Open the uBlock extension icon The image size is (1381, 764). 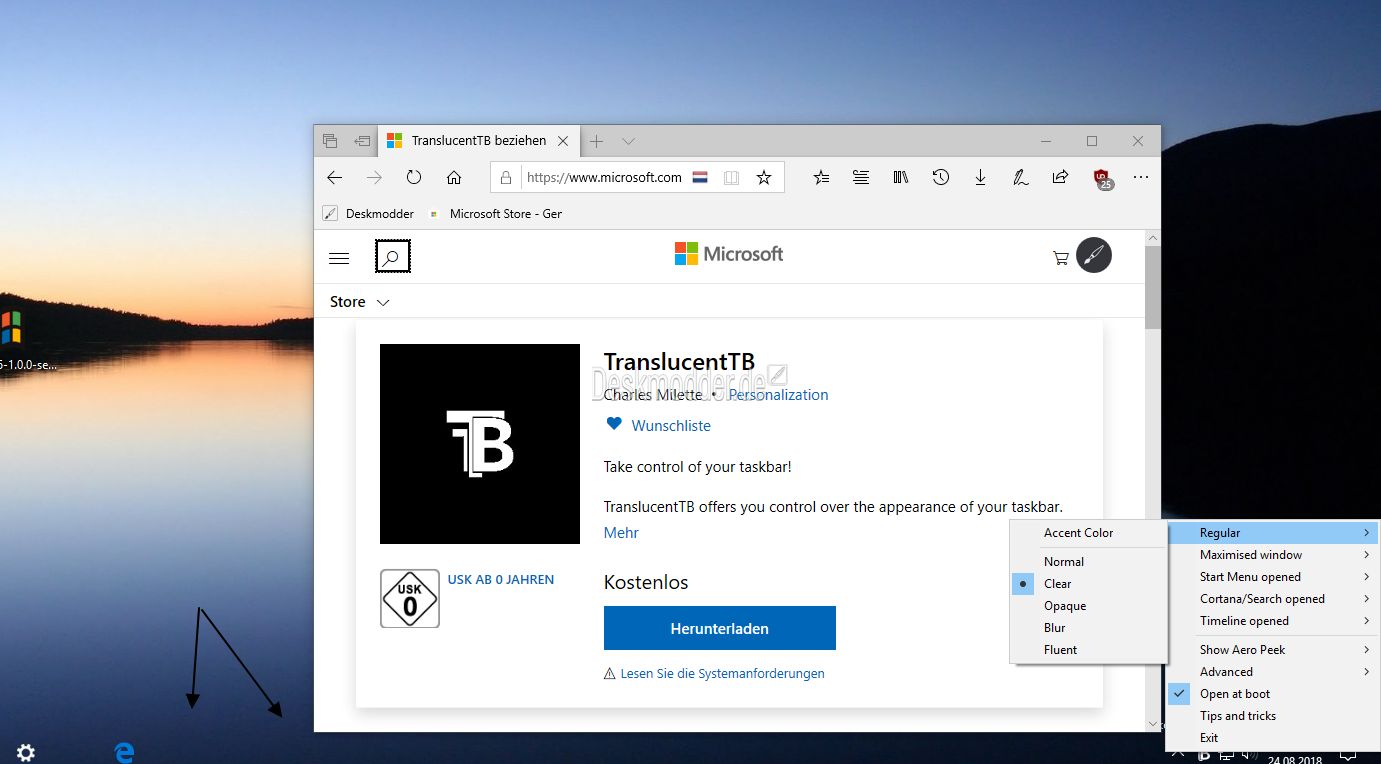[1103, 179]
